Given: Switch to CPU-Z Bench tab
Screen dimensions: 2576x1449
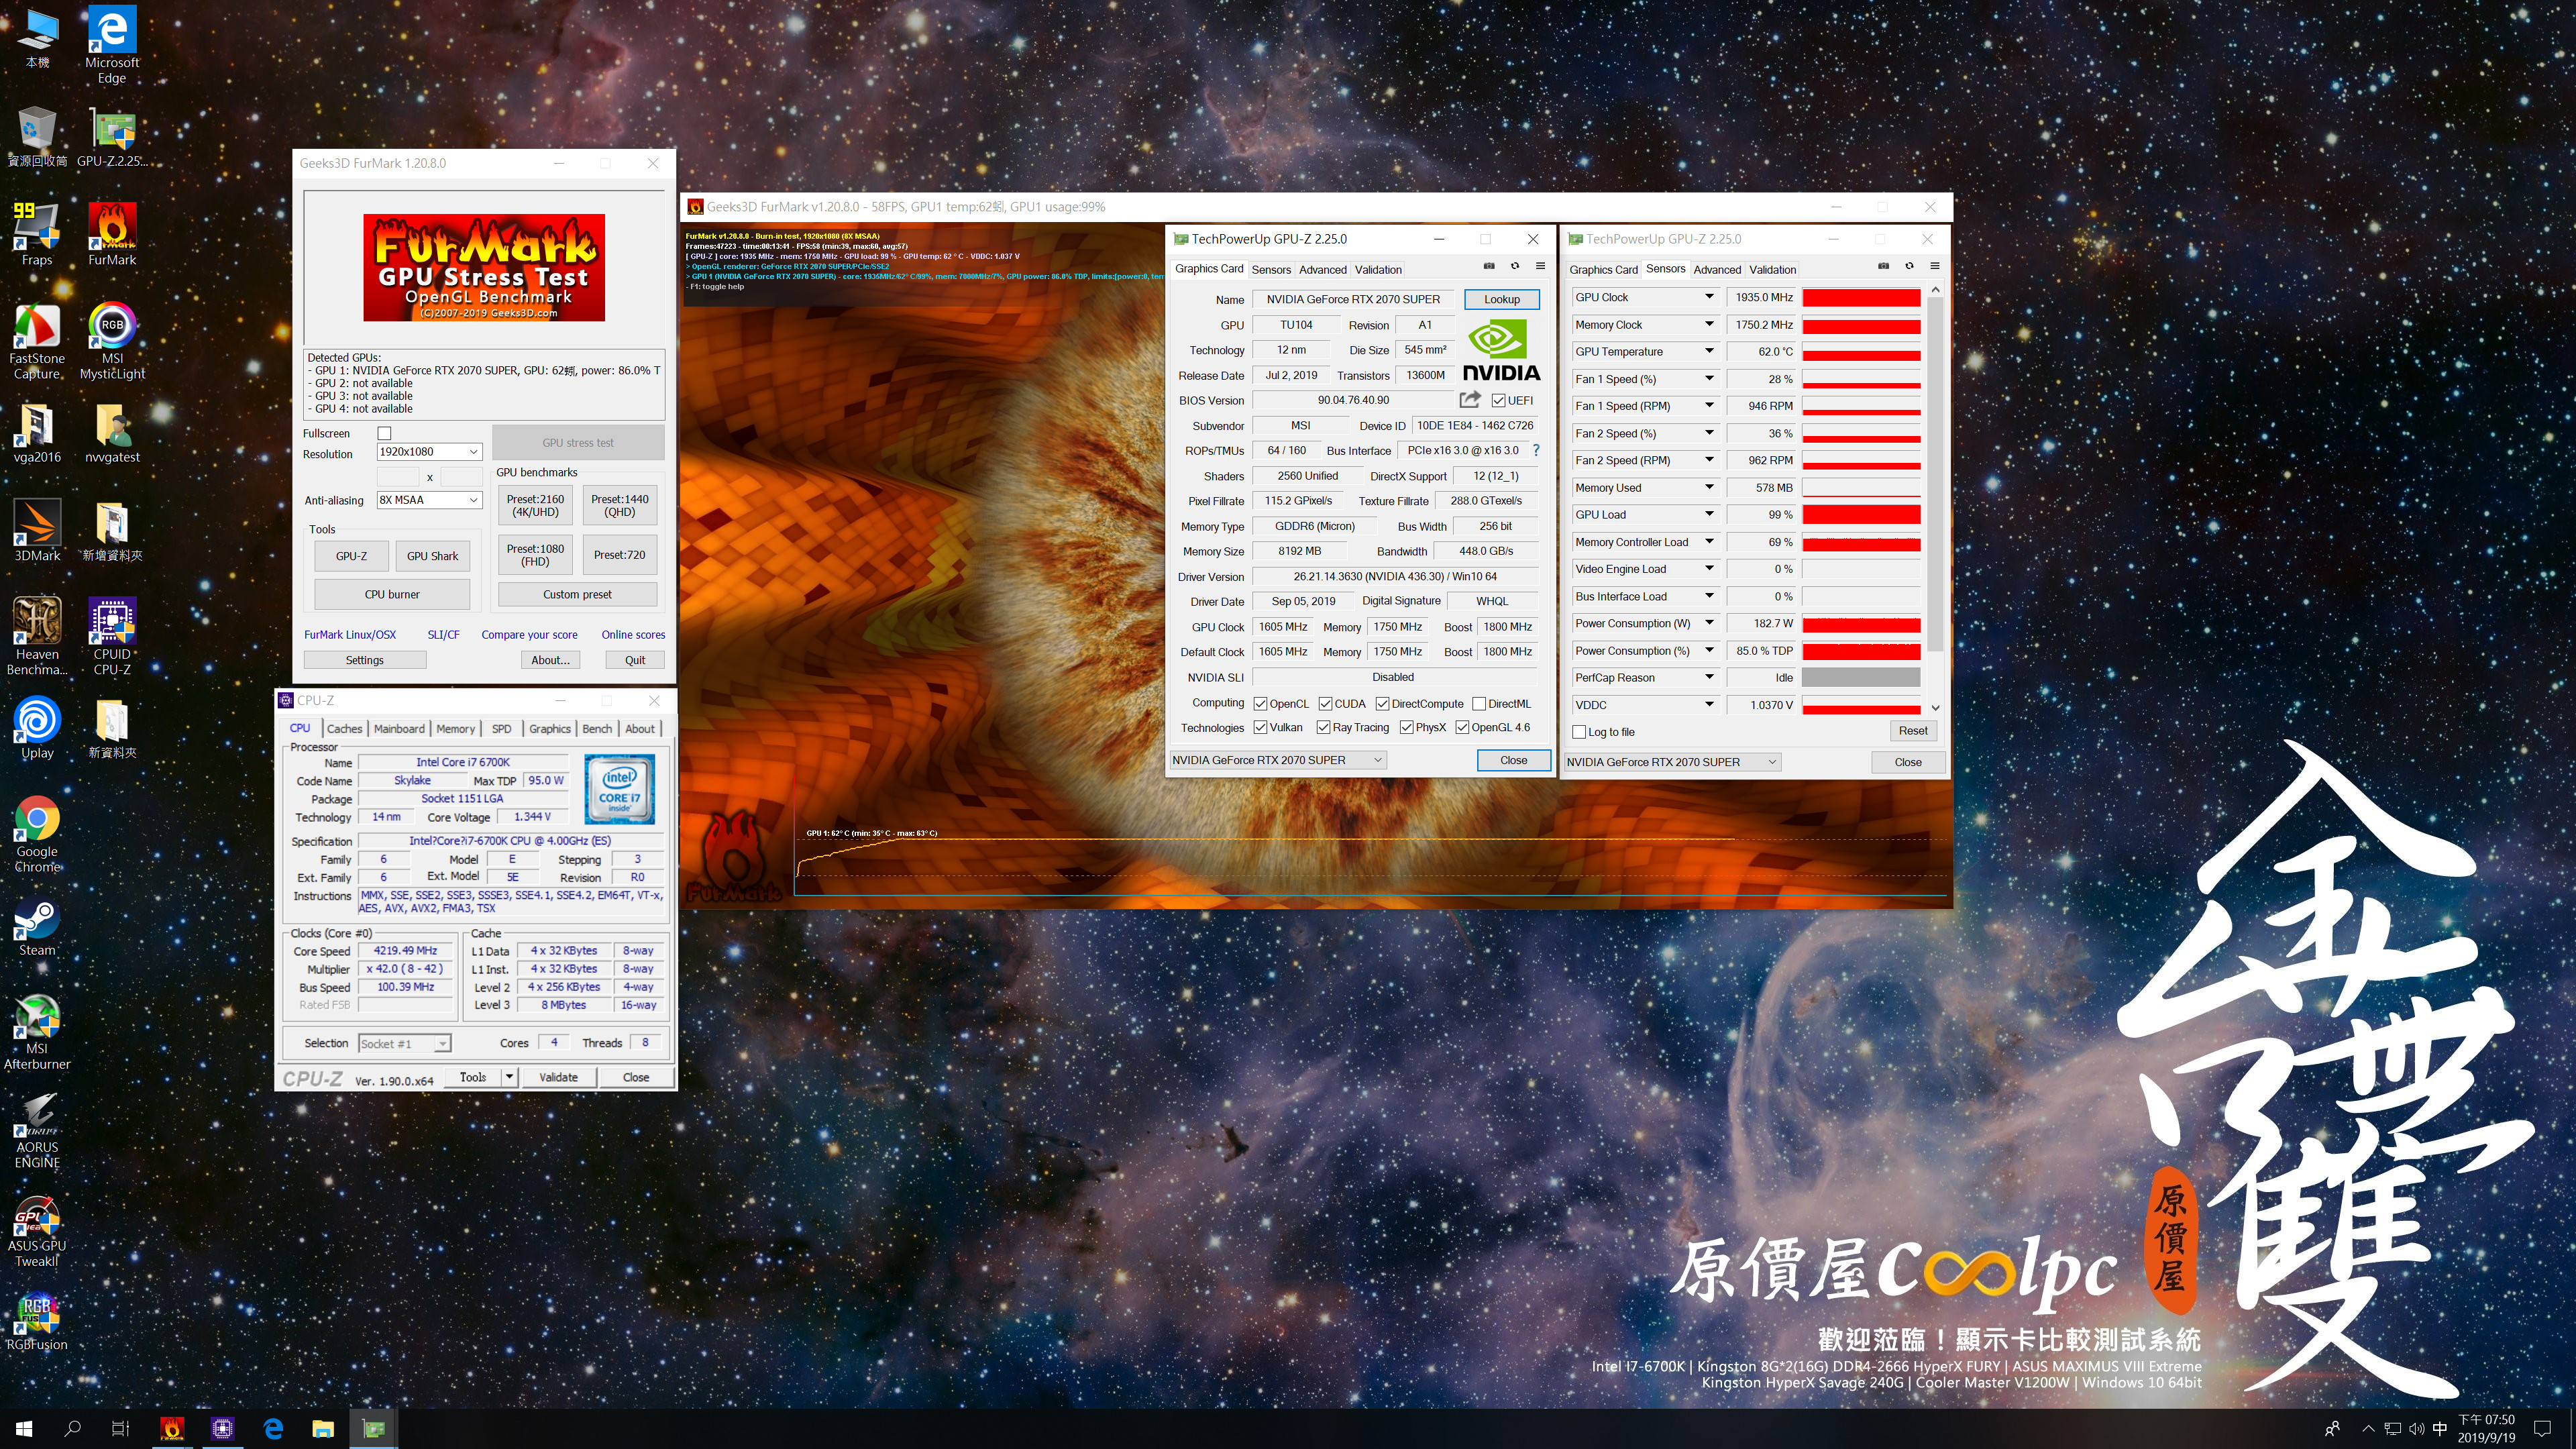Looking at the screenshot, I should pos(597,728).
